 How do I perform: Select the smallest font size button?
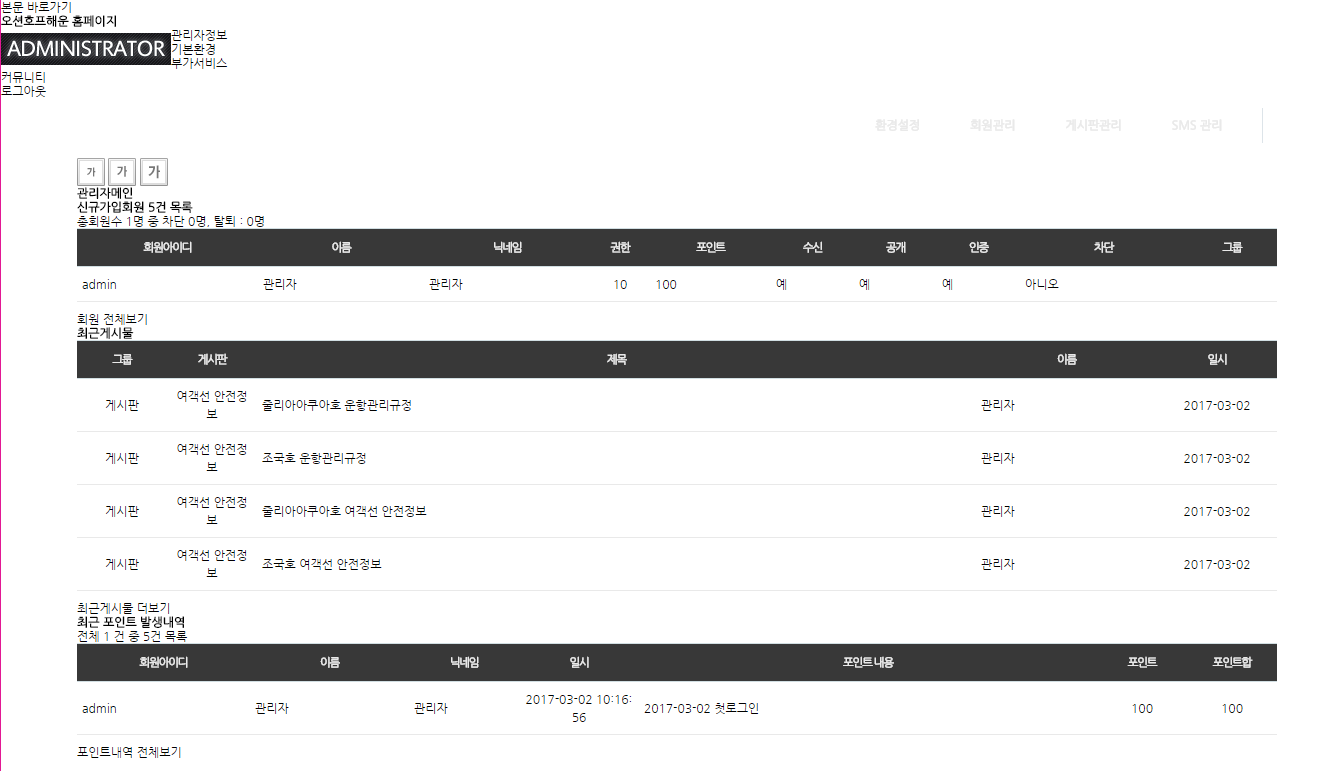coord(91,172)
